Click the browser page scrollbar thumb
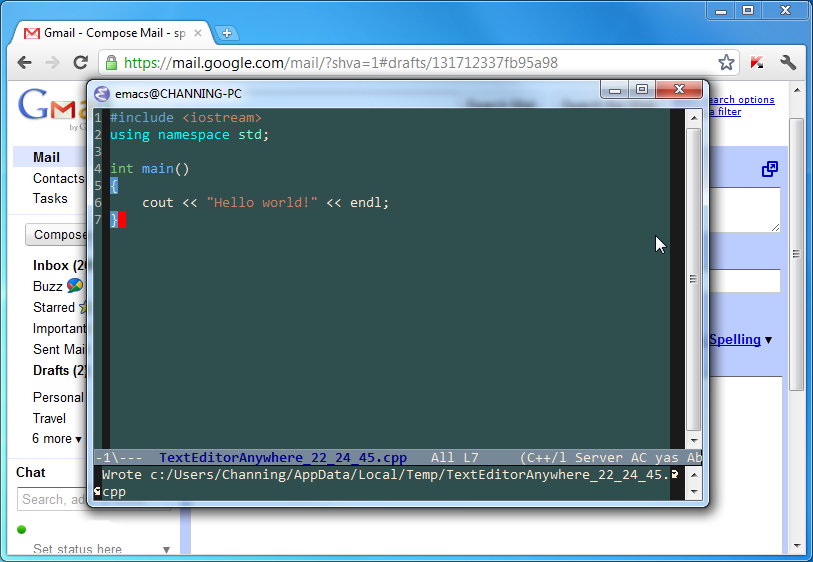The width and height of the screenshot is (813, 562). pos(796,254)
